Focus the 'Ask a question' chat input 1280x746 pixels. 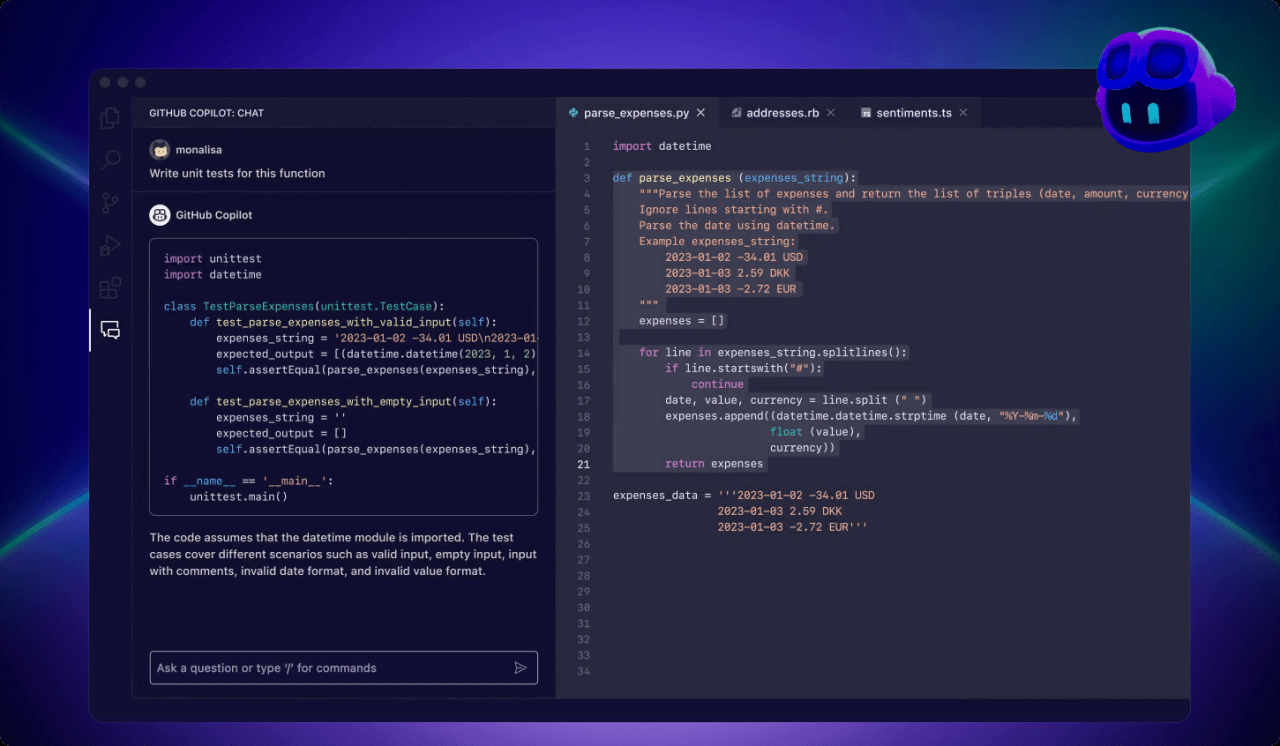click(343, 668)
